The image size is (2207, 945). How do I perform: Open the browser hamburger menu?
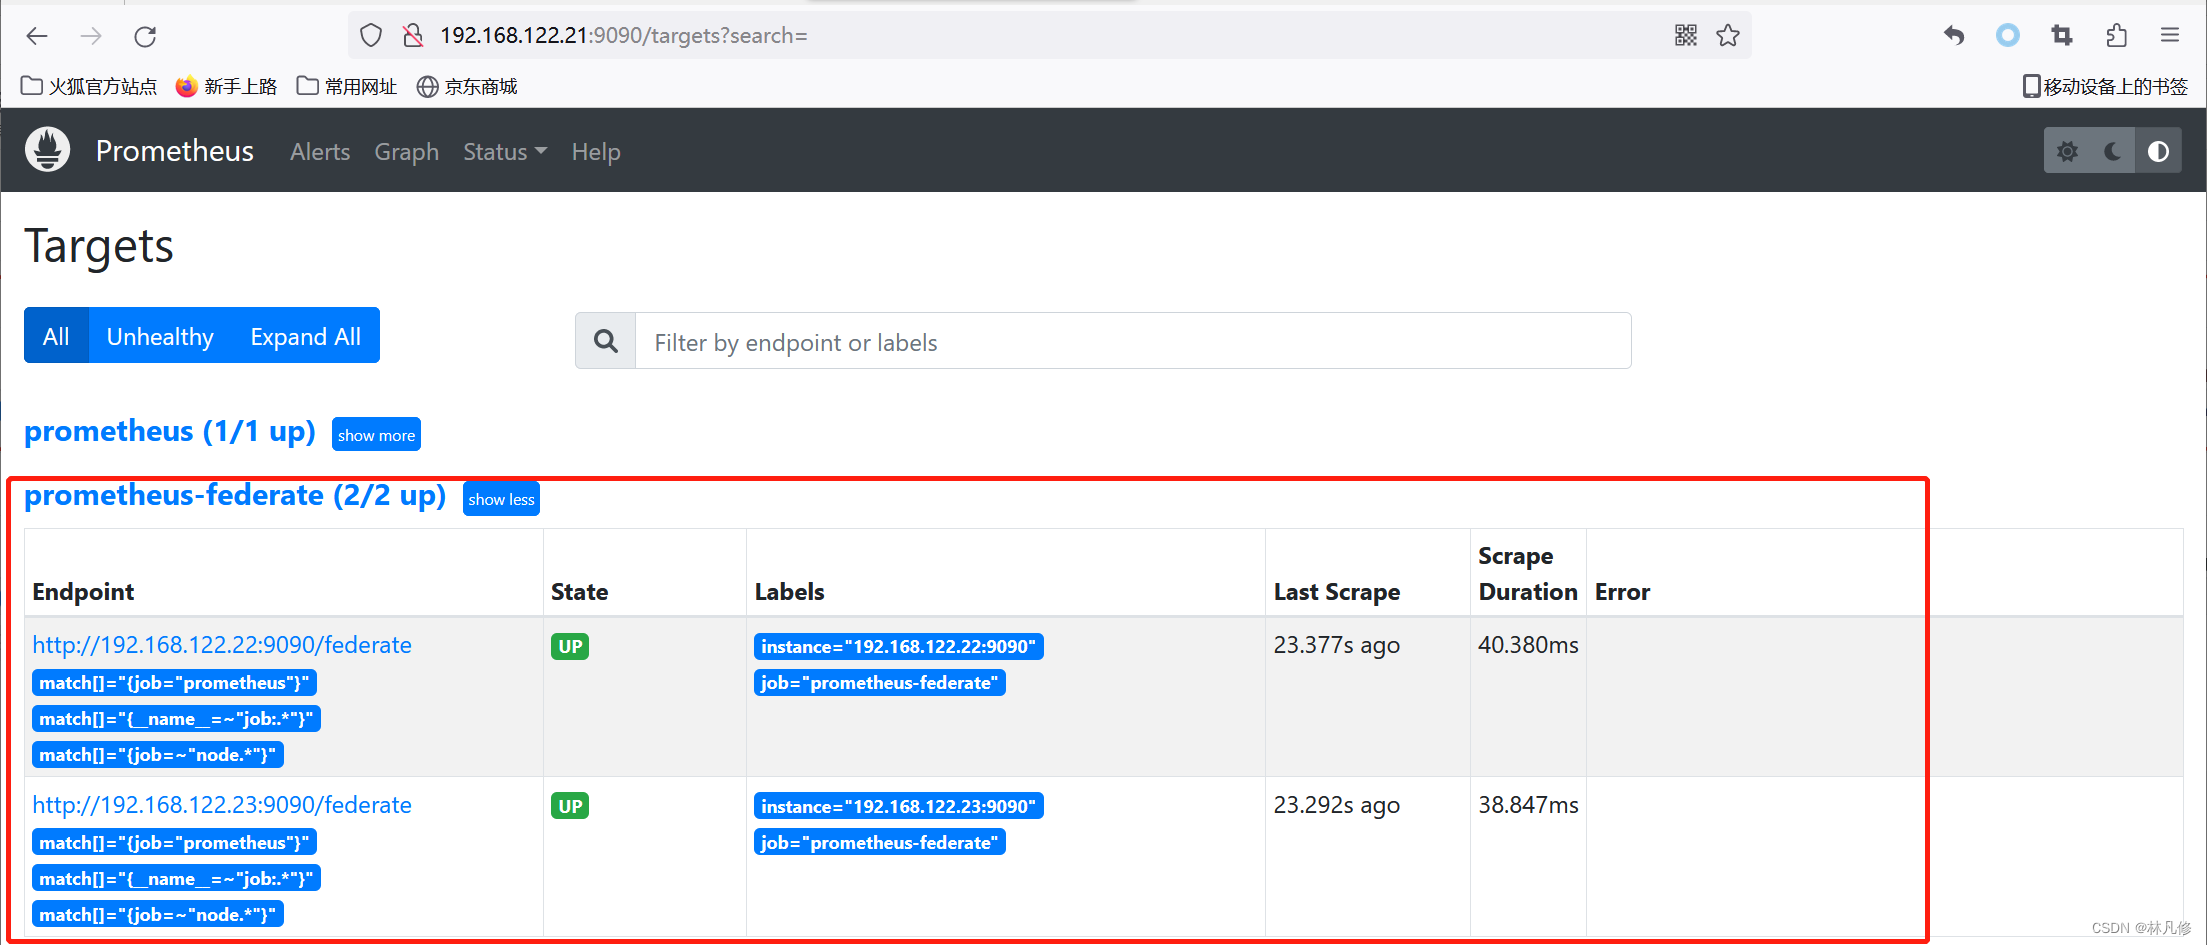point(2170,36)
